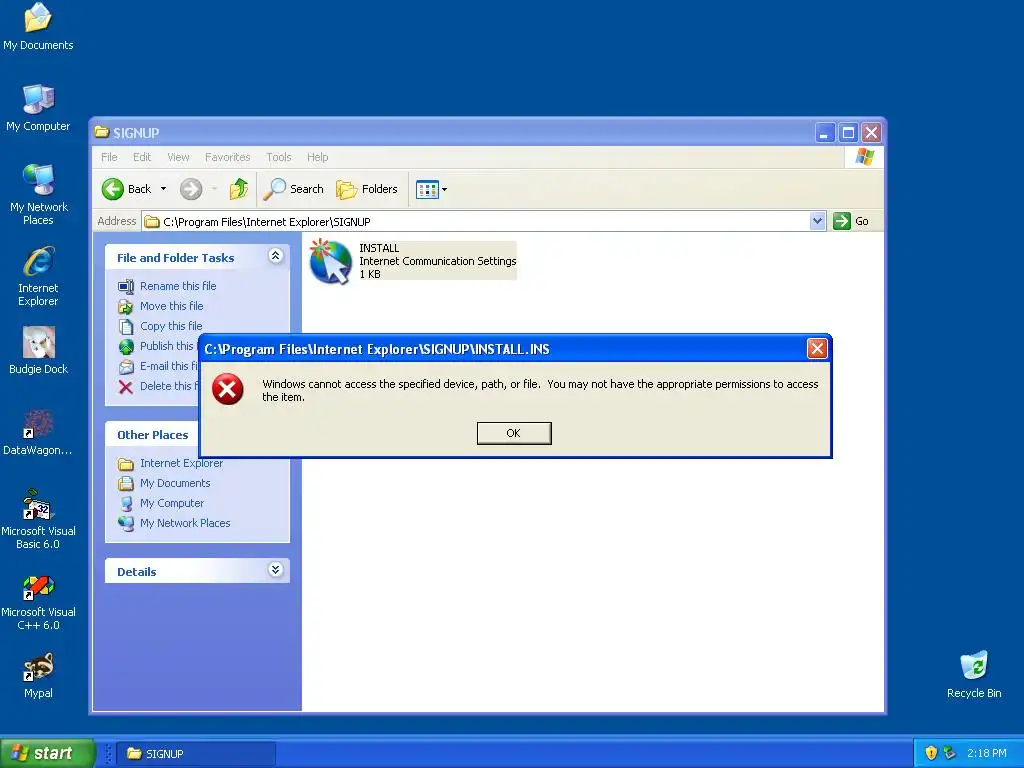Viewport: 1024px width, 768px height.
Task: Toggle the Folders pane
Action: click(x=367, y=189)
